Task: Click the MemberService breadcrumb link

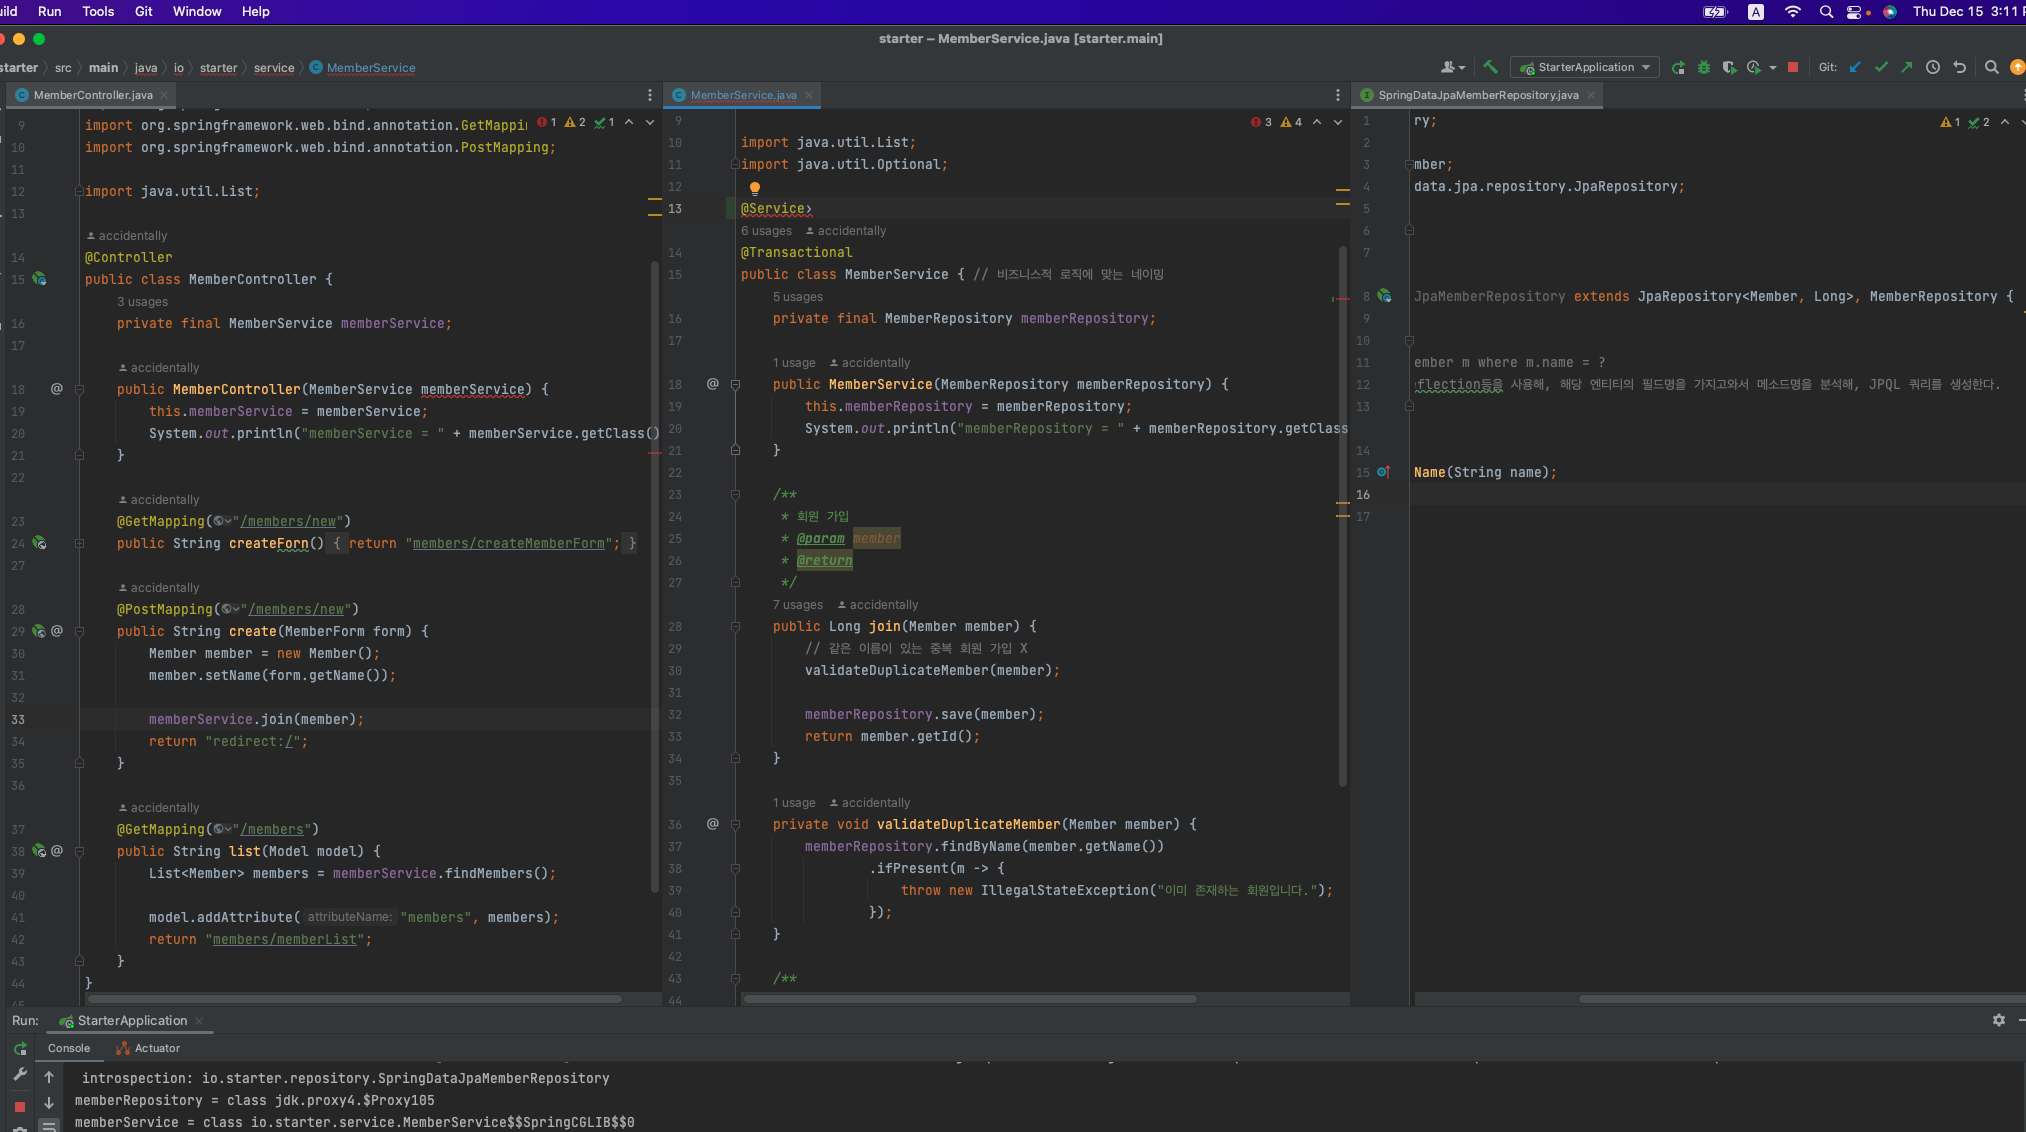Action: pyautogui.click(x=371, y=68)
